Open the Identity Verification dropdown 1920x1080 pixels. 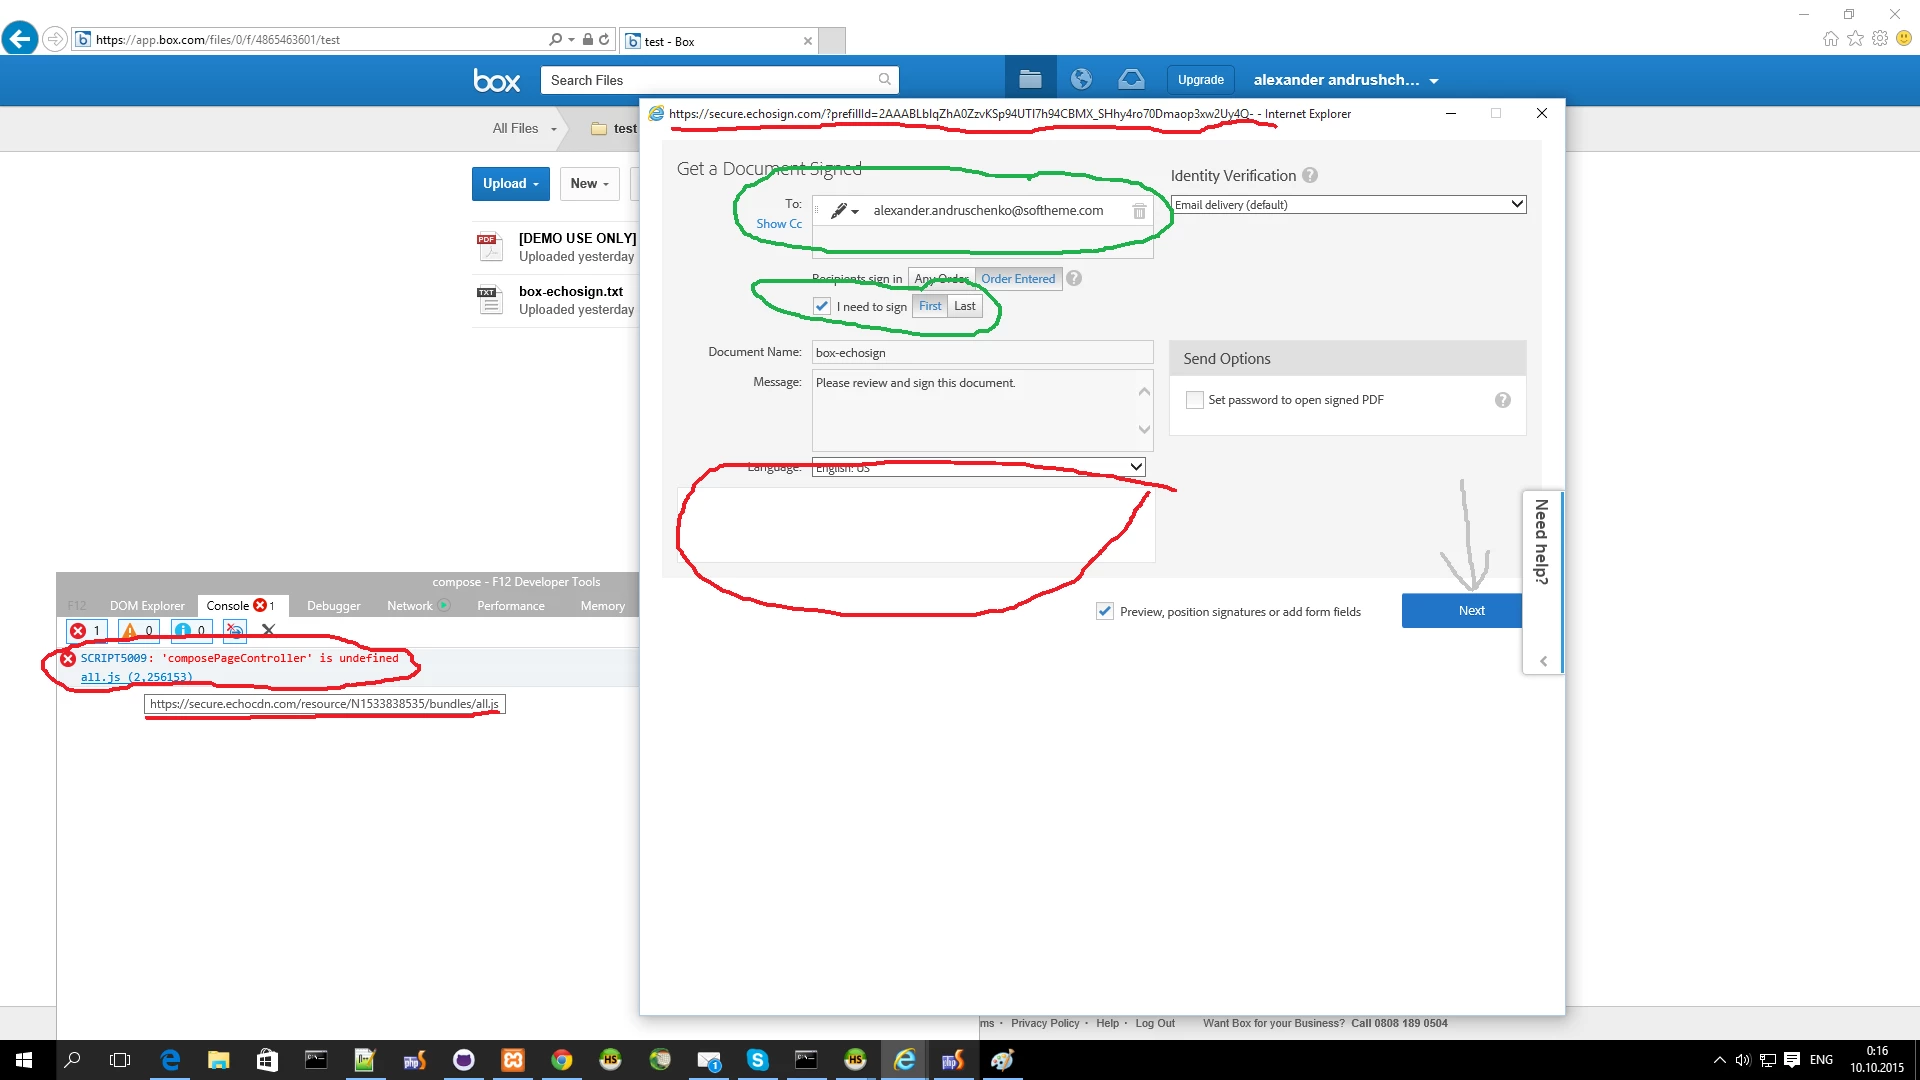(1348, 205)
